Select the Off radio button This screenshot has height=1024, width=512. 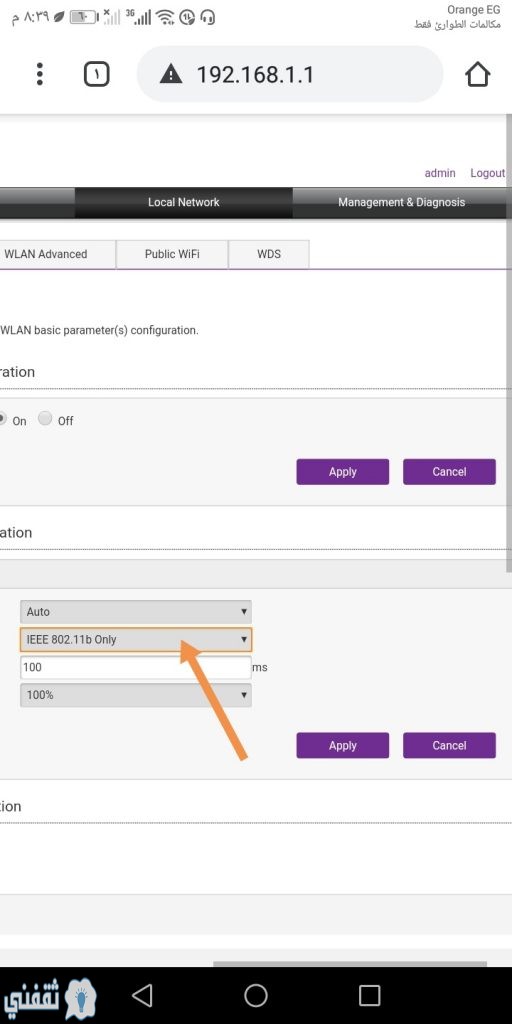[x=44, y=419]
